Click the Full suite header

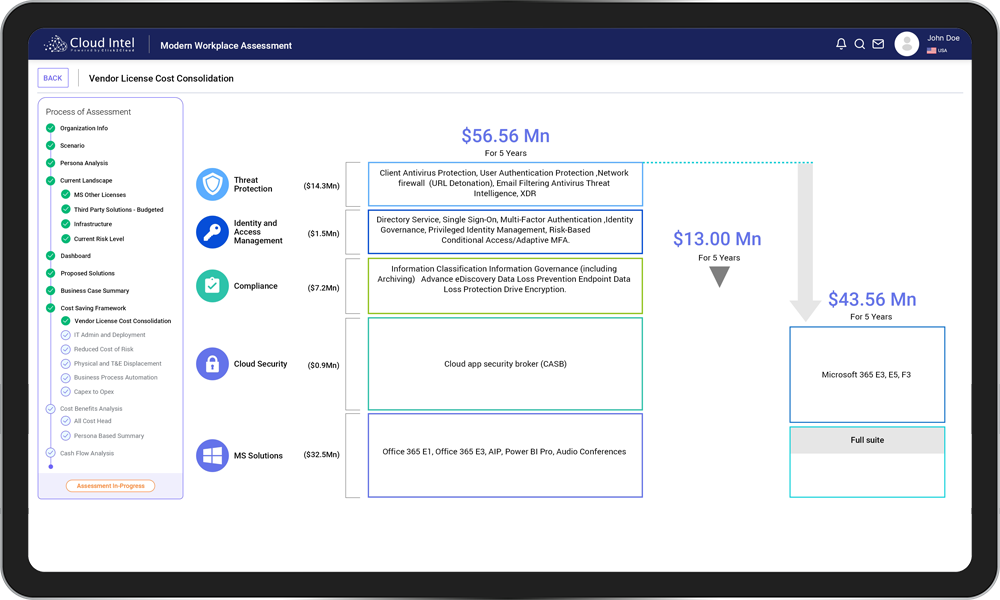867,440
